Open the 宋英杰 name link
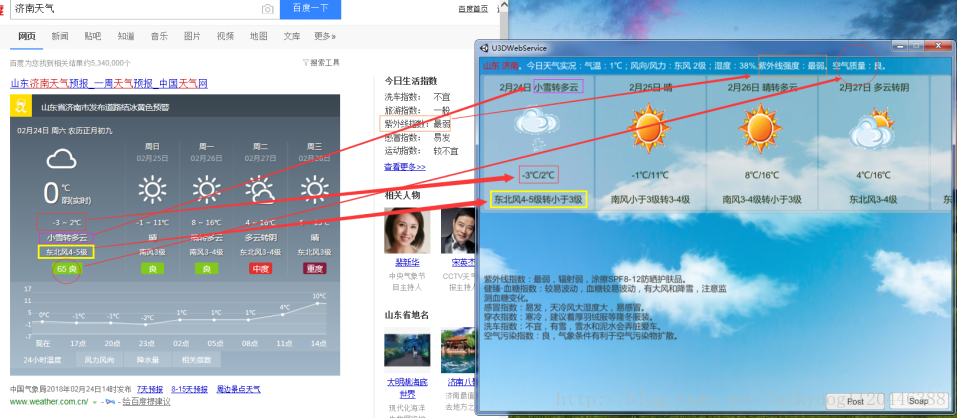957x419 pixels. (x=463, y=263)
